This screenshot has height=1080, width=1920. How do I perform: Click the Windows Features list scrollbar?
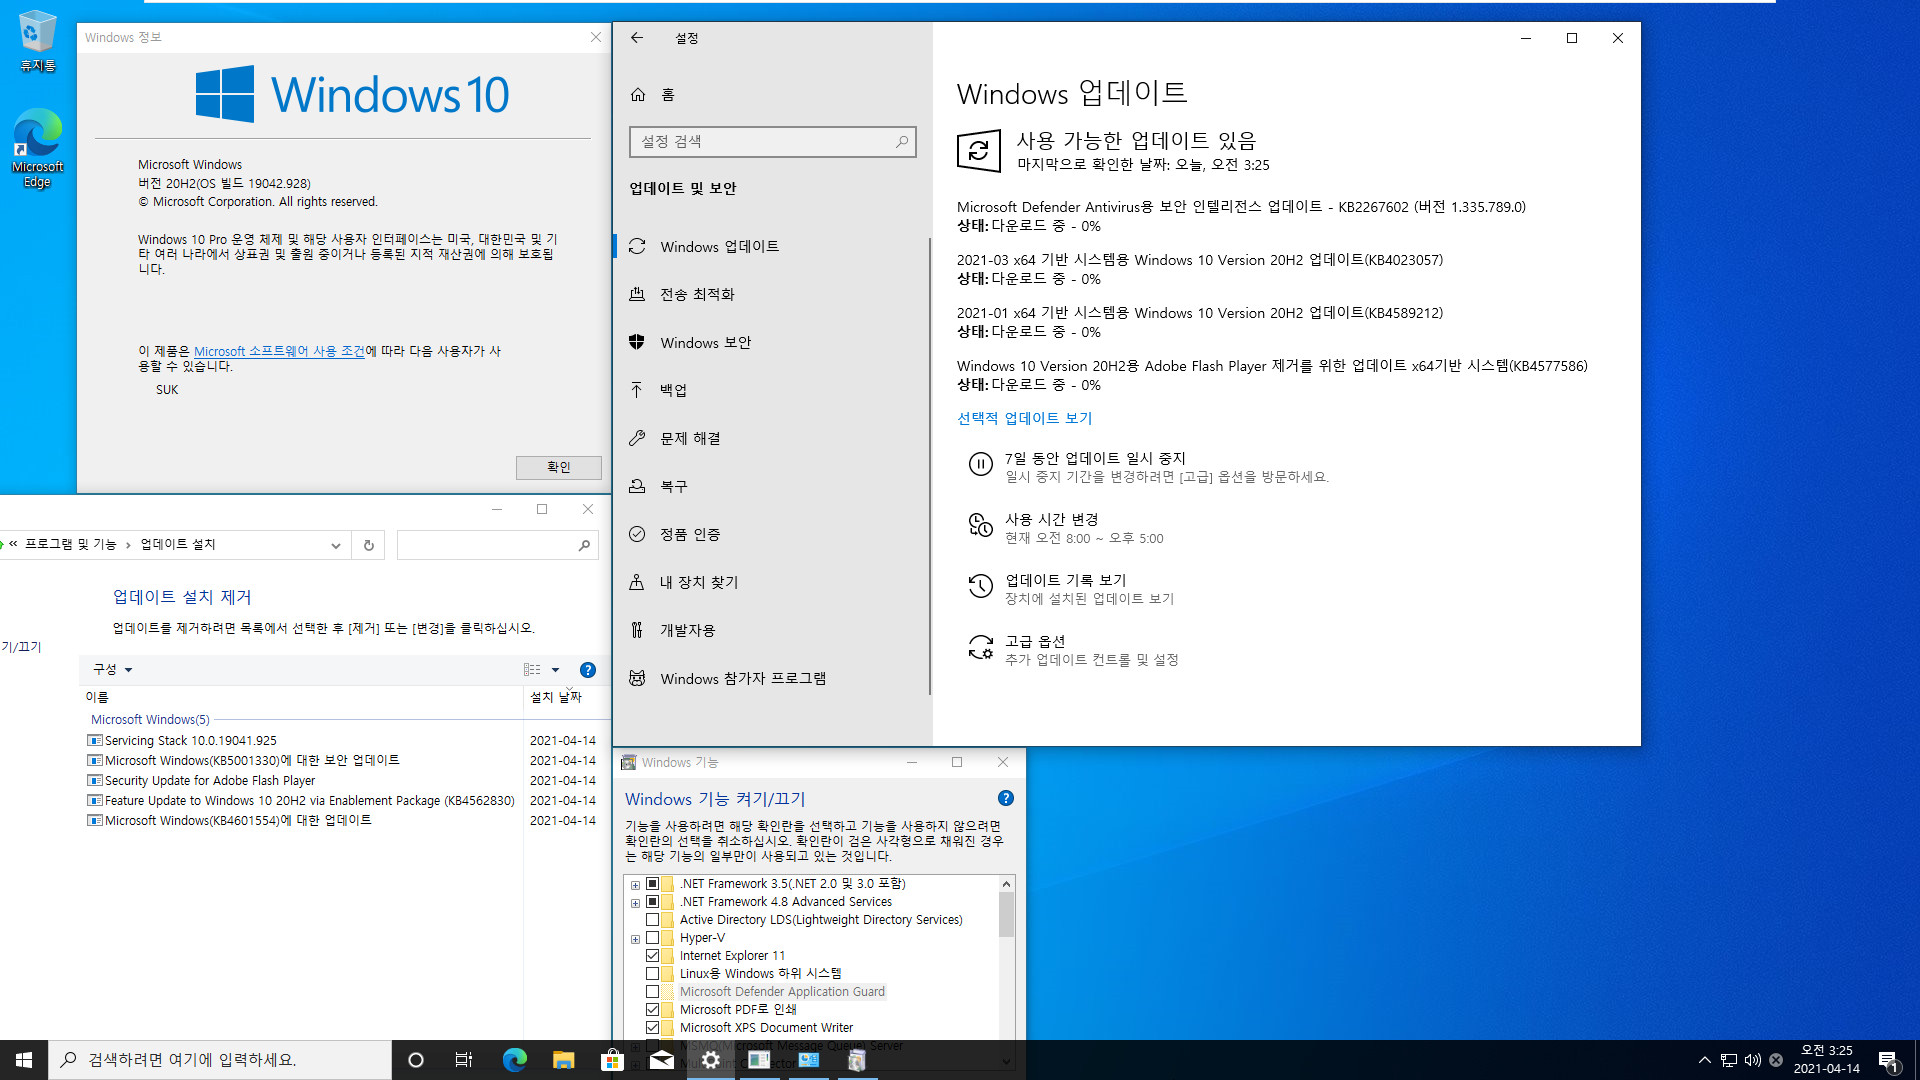1006,914
